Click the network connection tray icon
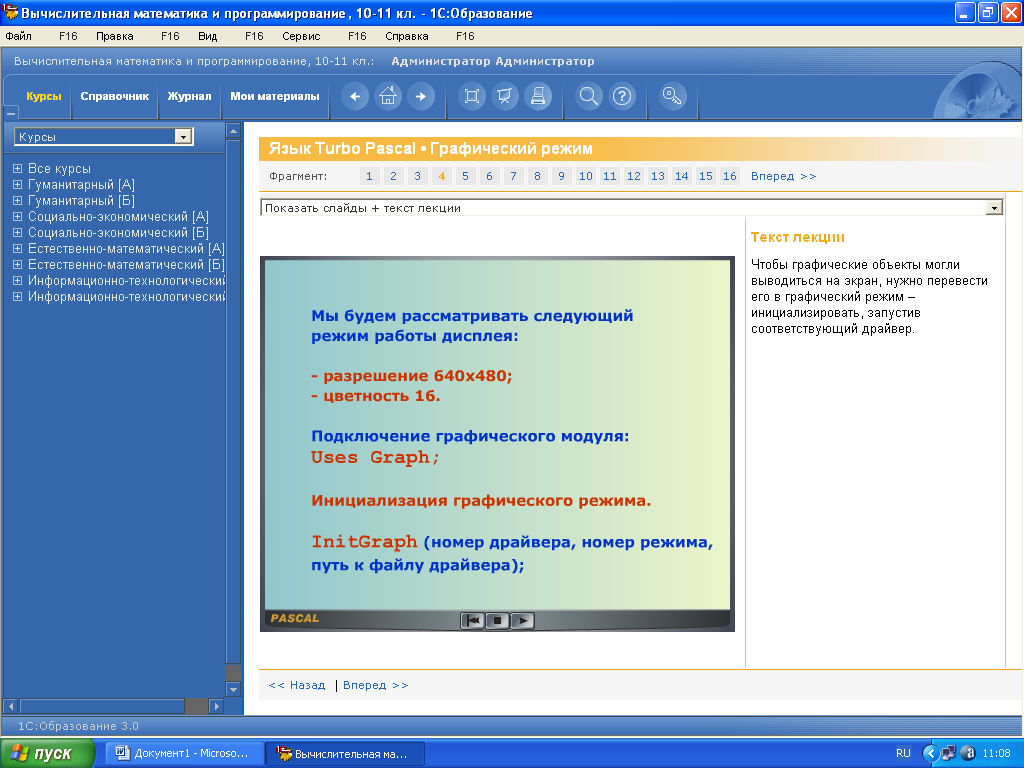This screenshot has height=768, width=1024. tap(948, 753)
